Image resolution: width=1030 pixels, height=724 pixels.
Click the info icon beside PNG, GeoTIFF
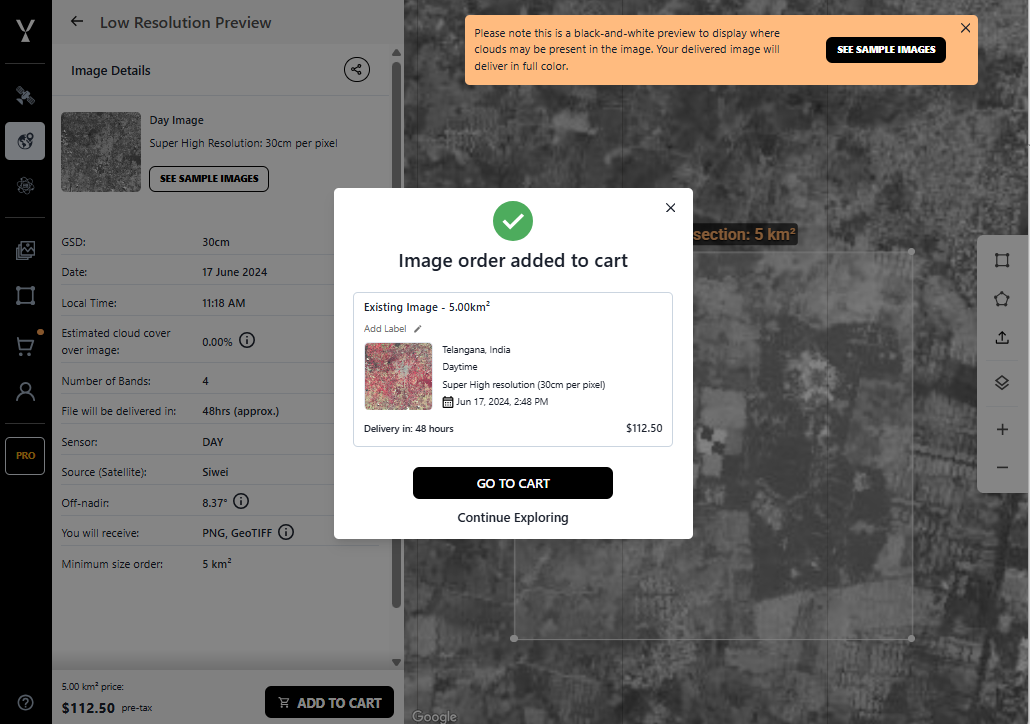286,532
